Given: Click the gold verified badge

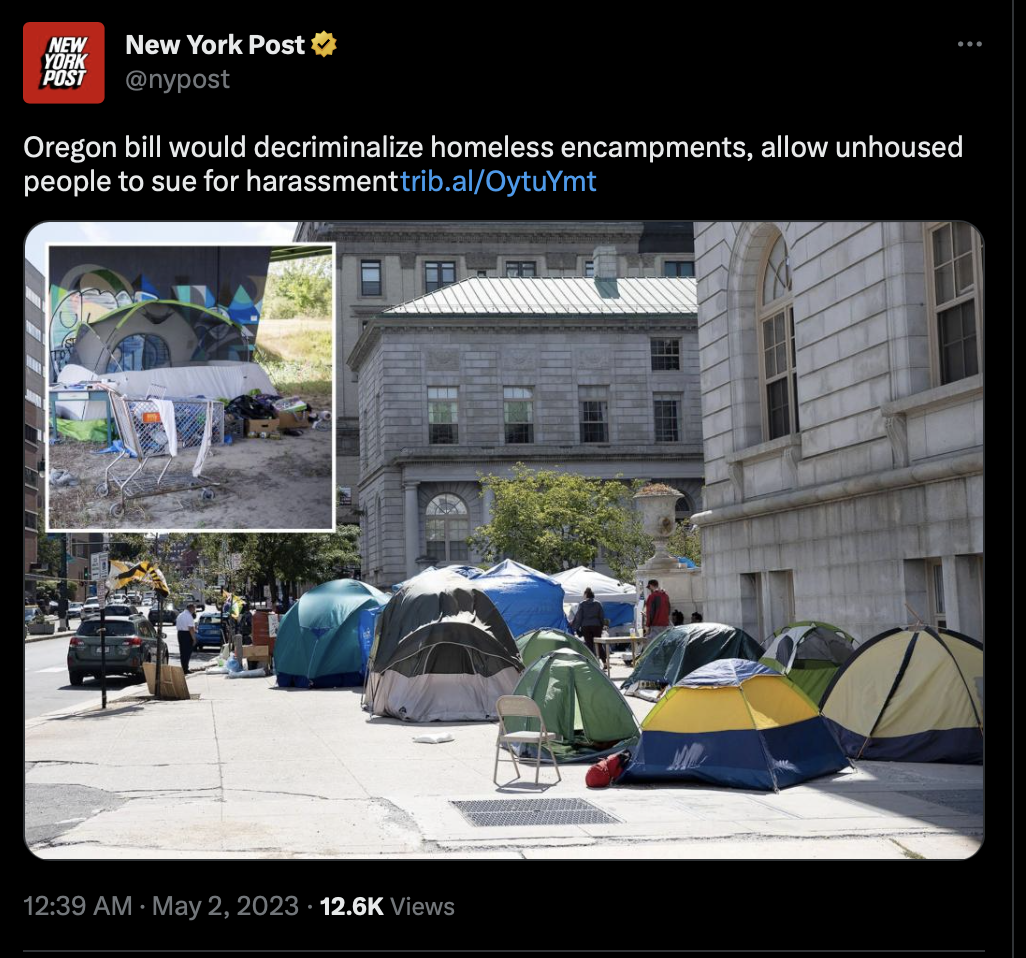Looking at the screenshot, I should [323, 44].
